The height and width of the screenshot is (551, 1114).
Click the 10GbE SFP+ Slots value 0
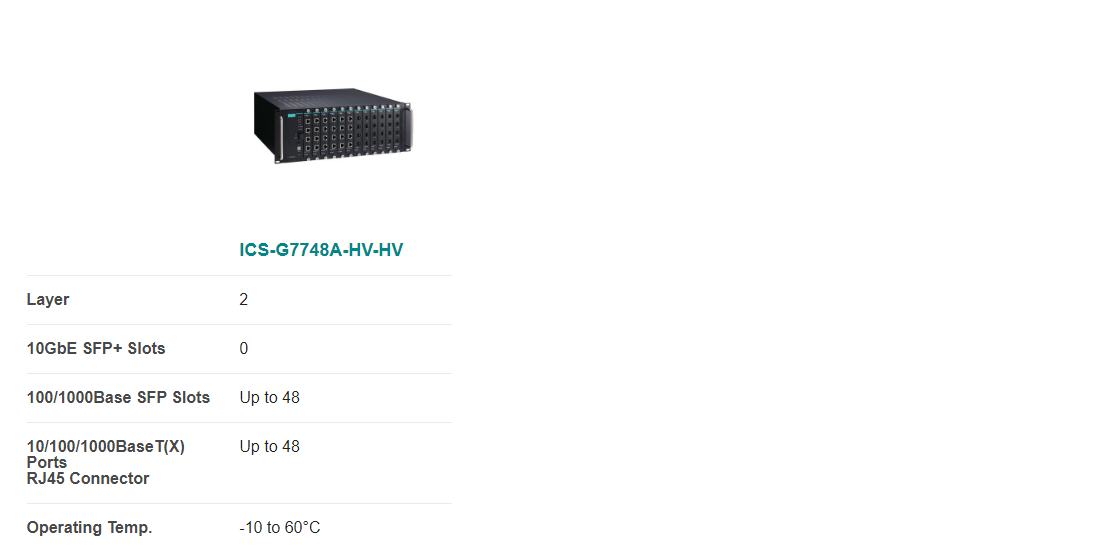click(x=244, y=349)
